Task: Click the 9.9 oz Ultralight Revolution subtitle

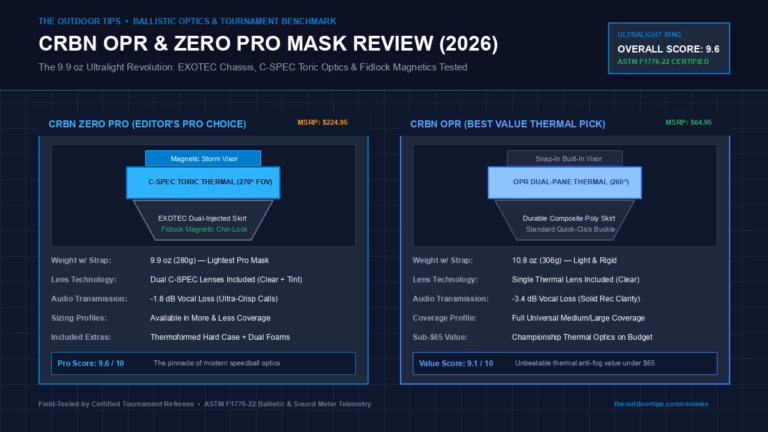Action: [x=253, y=67]
